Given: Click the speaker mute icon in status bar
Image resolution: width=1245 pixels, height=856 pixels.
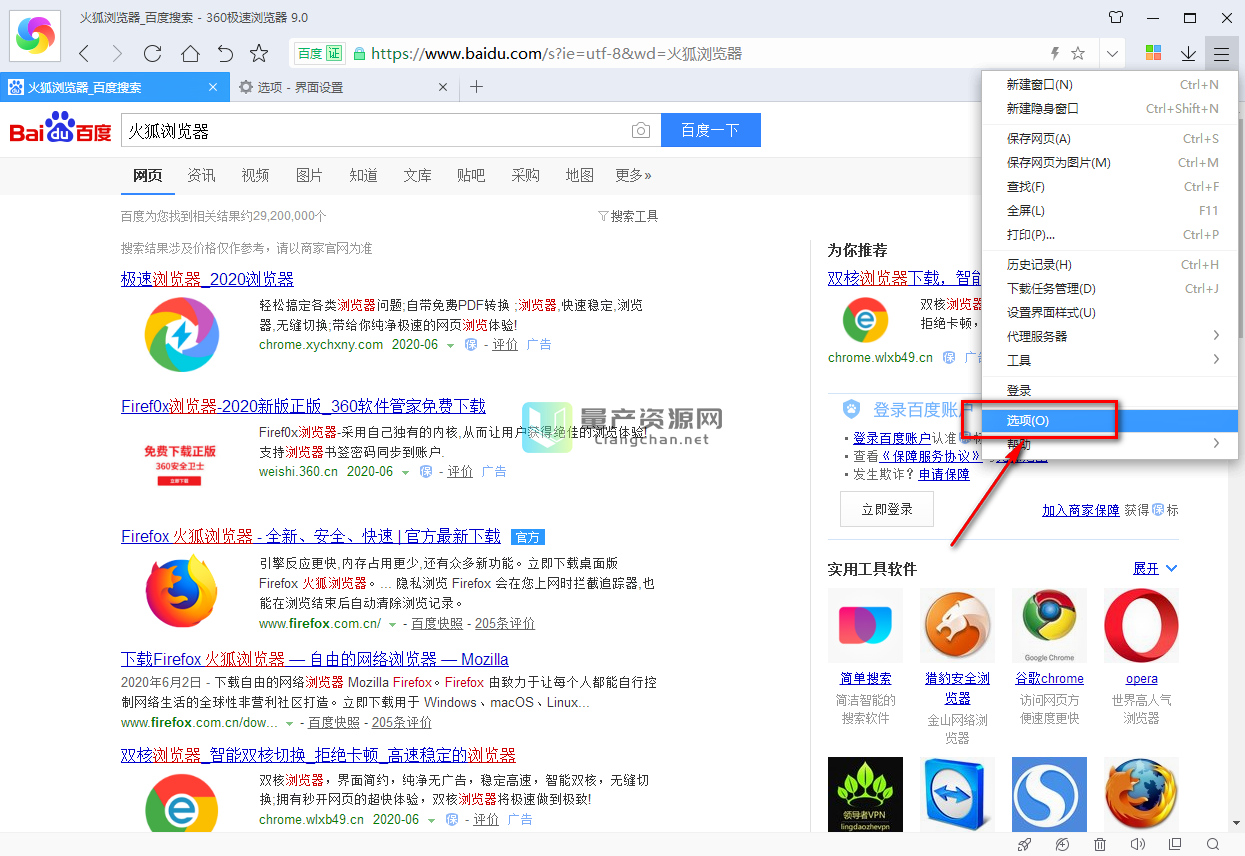Looking at the screenshot, I should (x=1138, y=845).
